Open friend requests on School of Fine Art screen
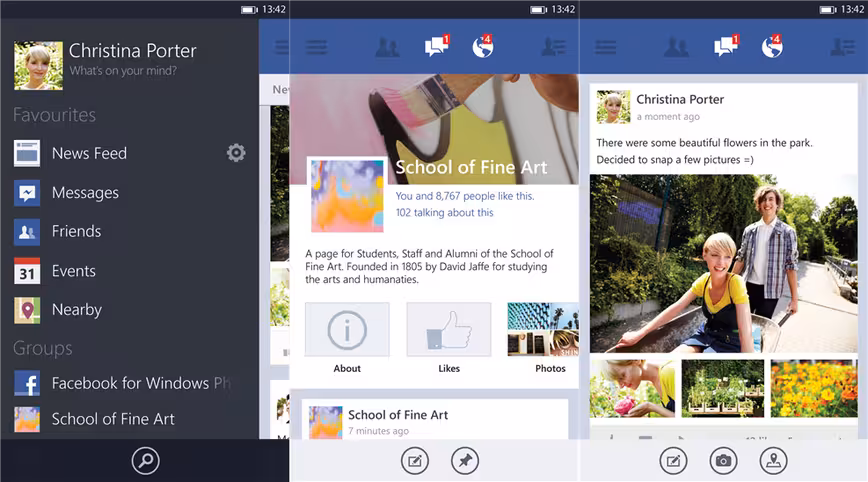This screenshot has width=868, height=482. click(x=387, y=48)
